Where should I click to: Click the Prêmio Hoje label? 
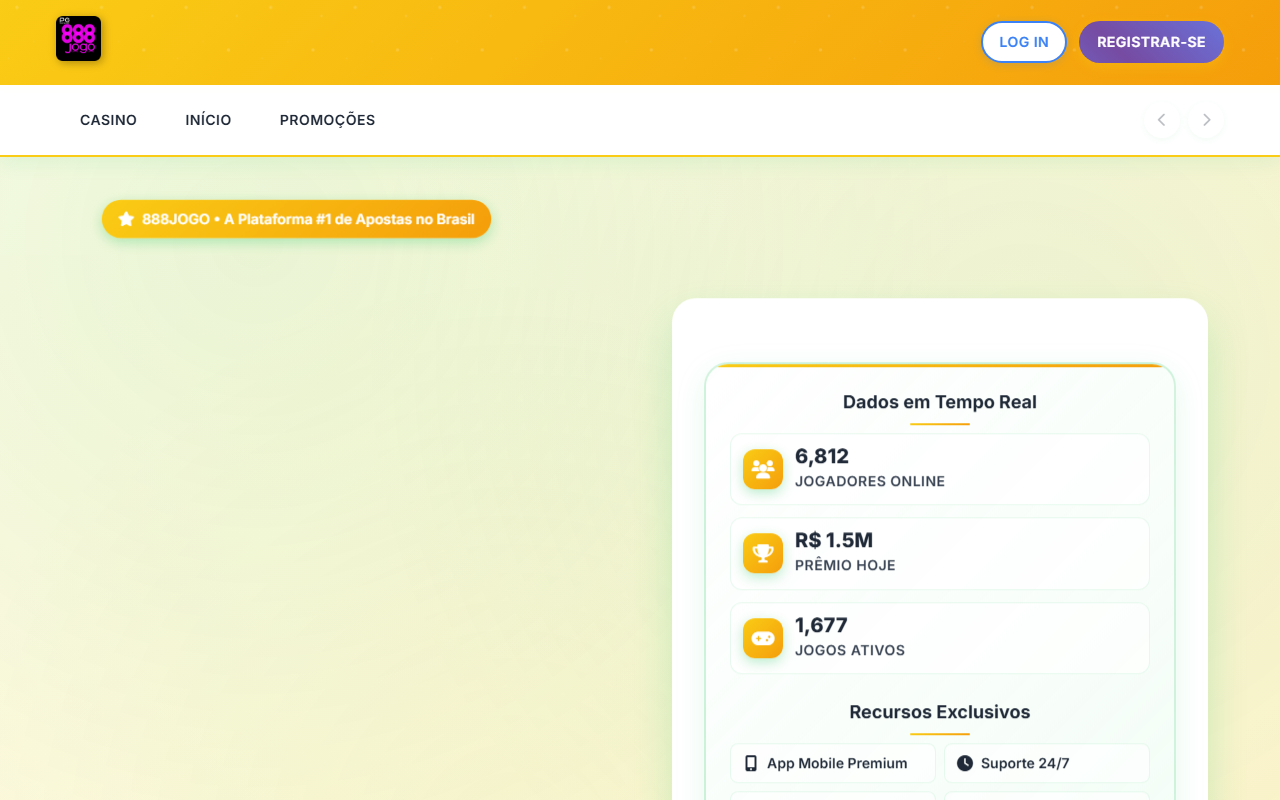click(845, 565)
